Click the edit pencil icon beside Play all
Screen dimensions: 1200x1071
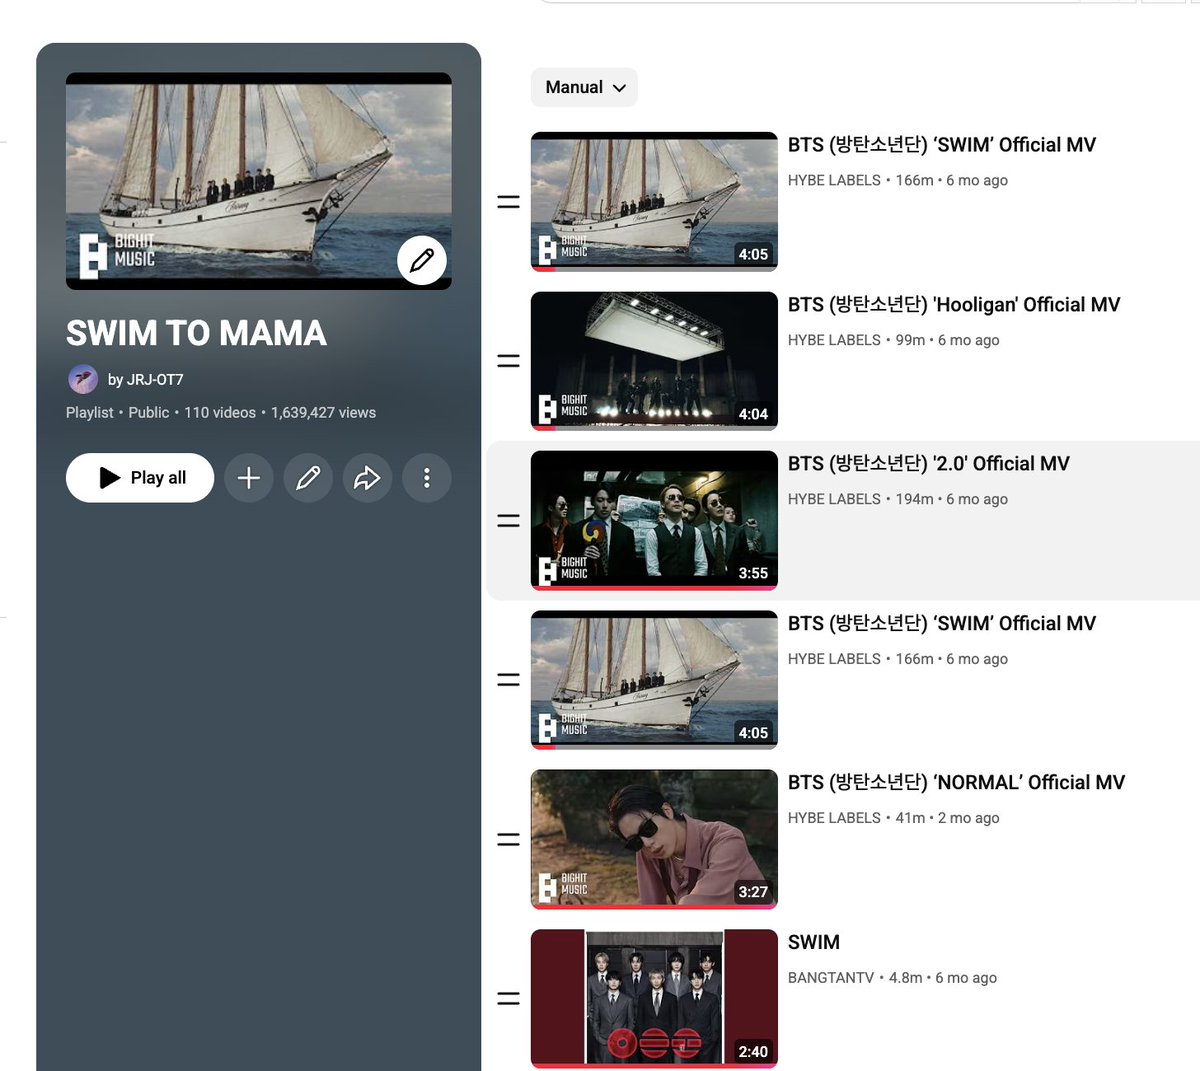tap(308, 478)
